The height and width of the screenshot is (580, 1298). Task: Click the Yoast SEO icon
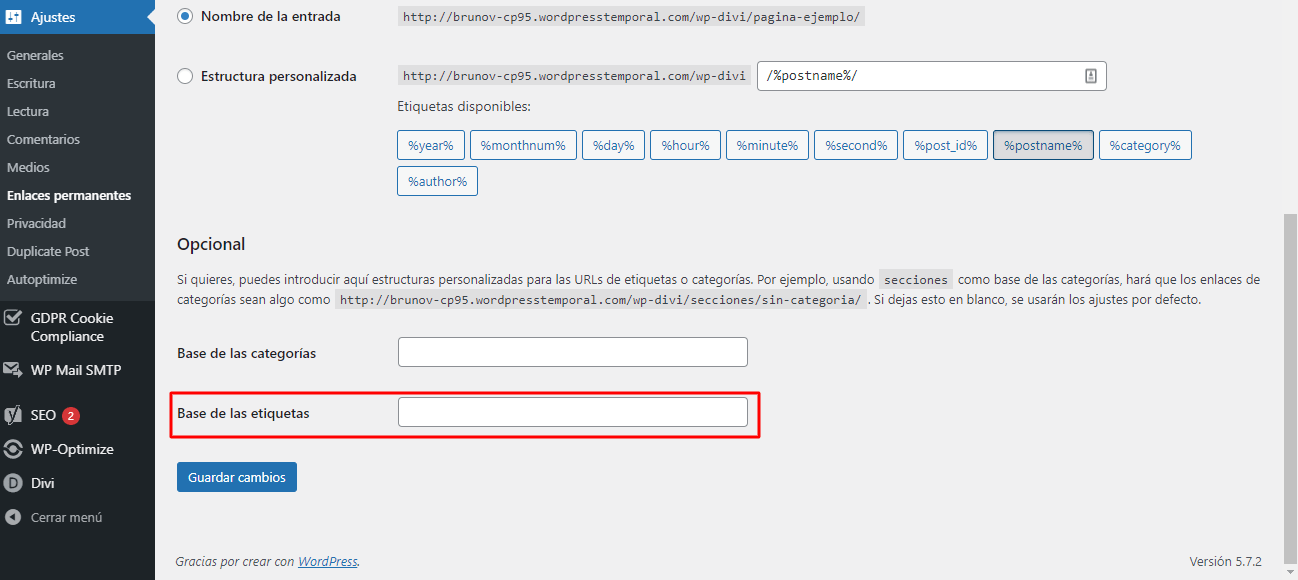coord(14,415)
